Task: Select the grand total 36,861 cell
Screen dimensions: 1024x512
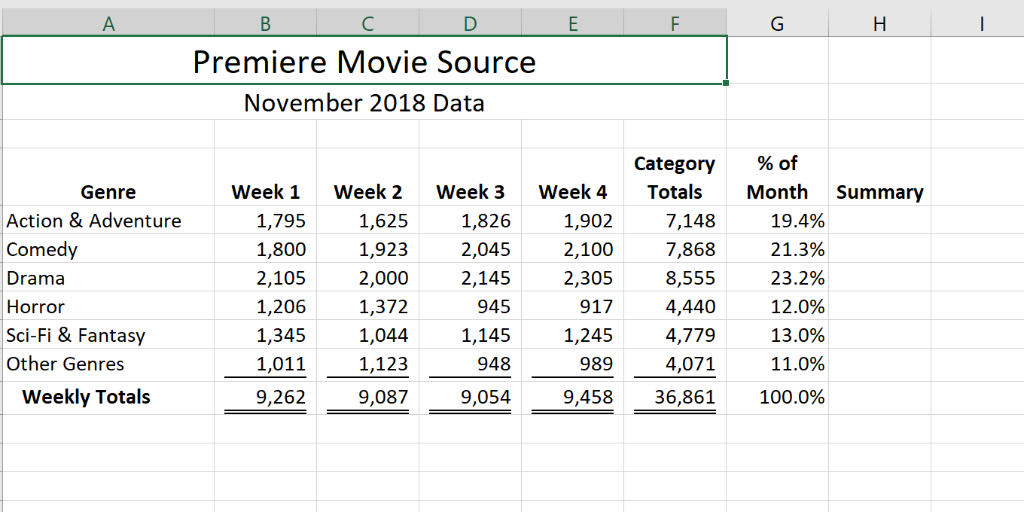Action: click(675, 397)
